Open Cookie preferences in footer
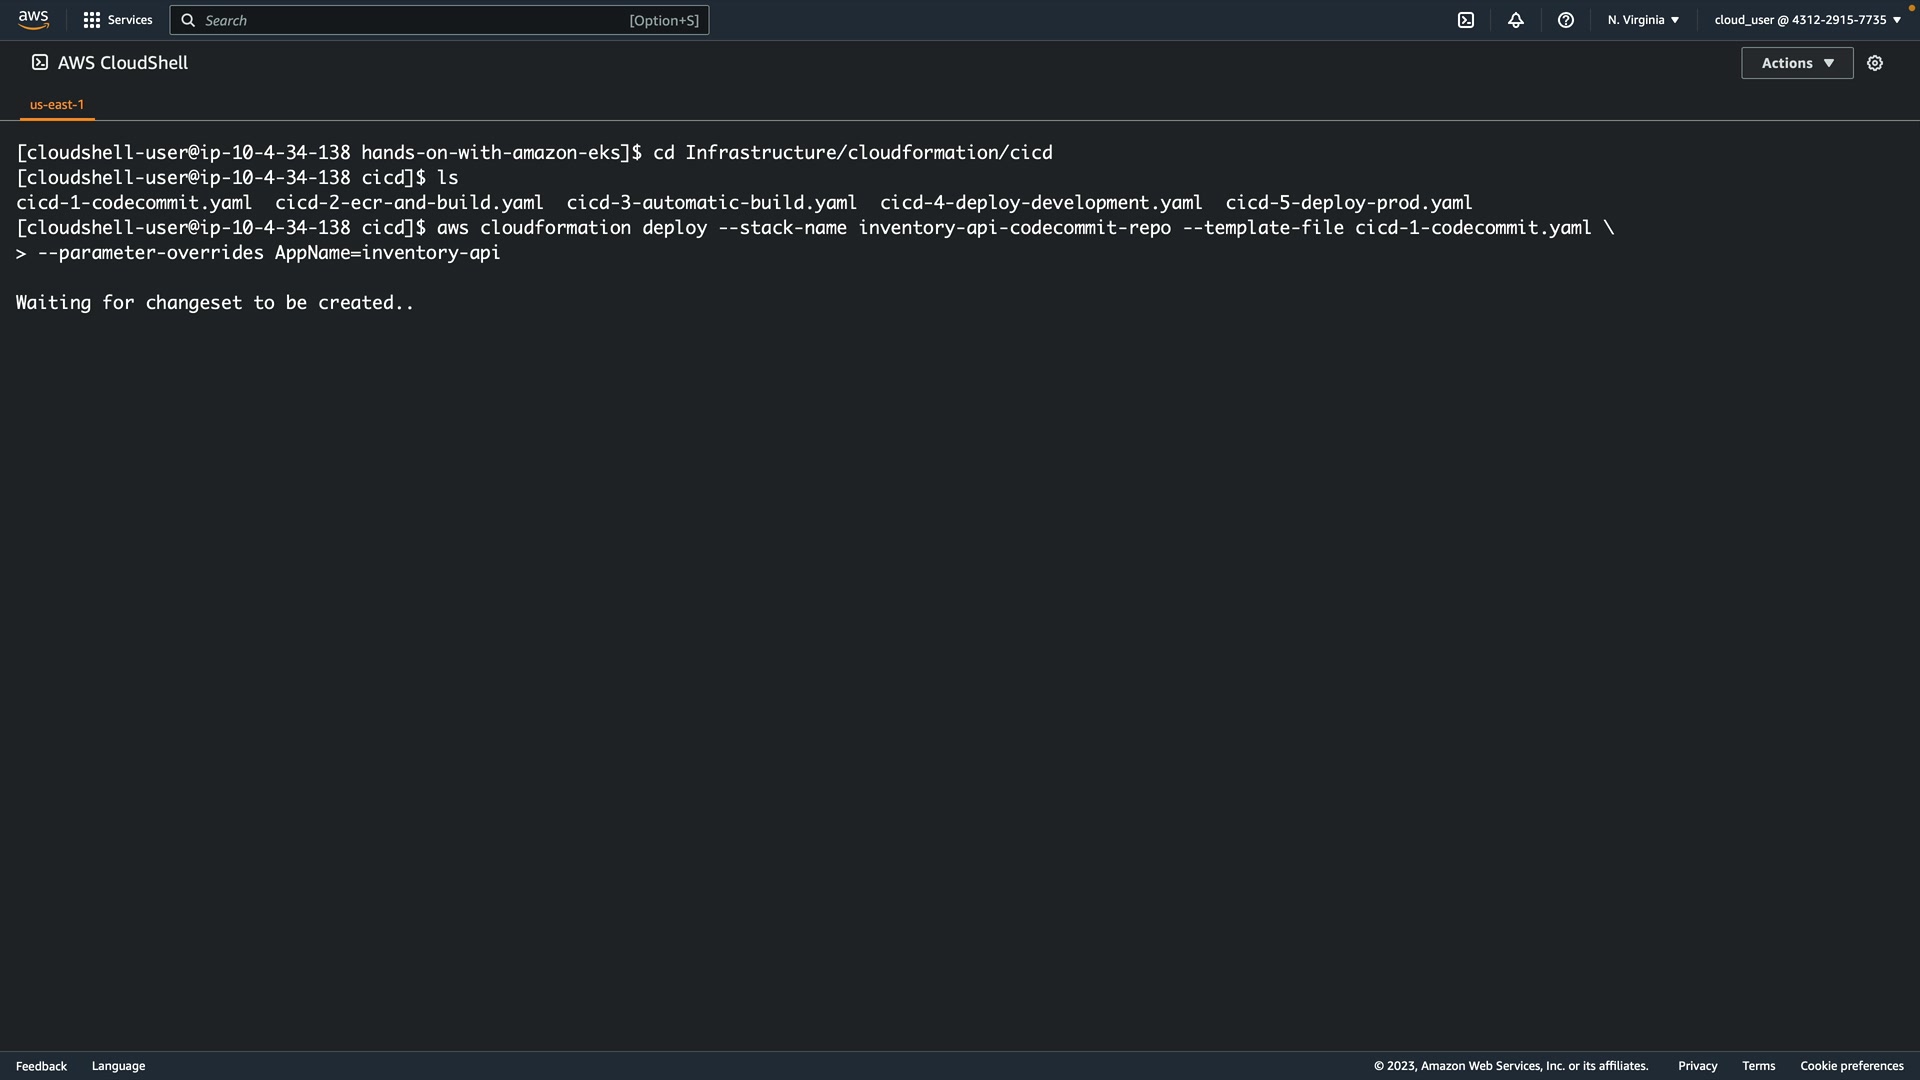Screen dimensions: 1920x1080 coord(1851,1066)
